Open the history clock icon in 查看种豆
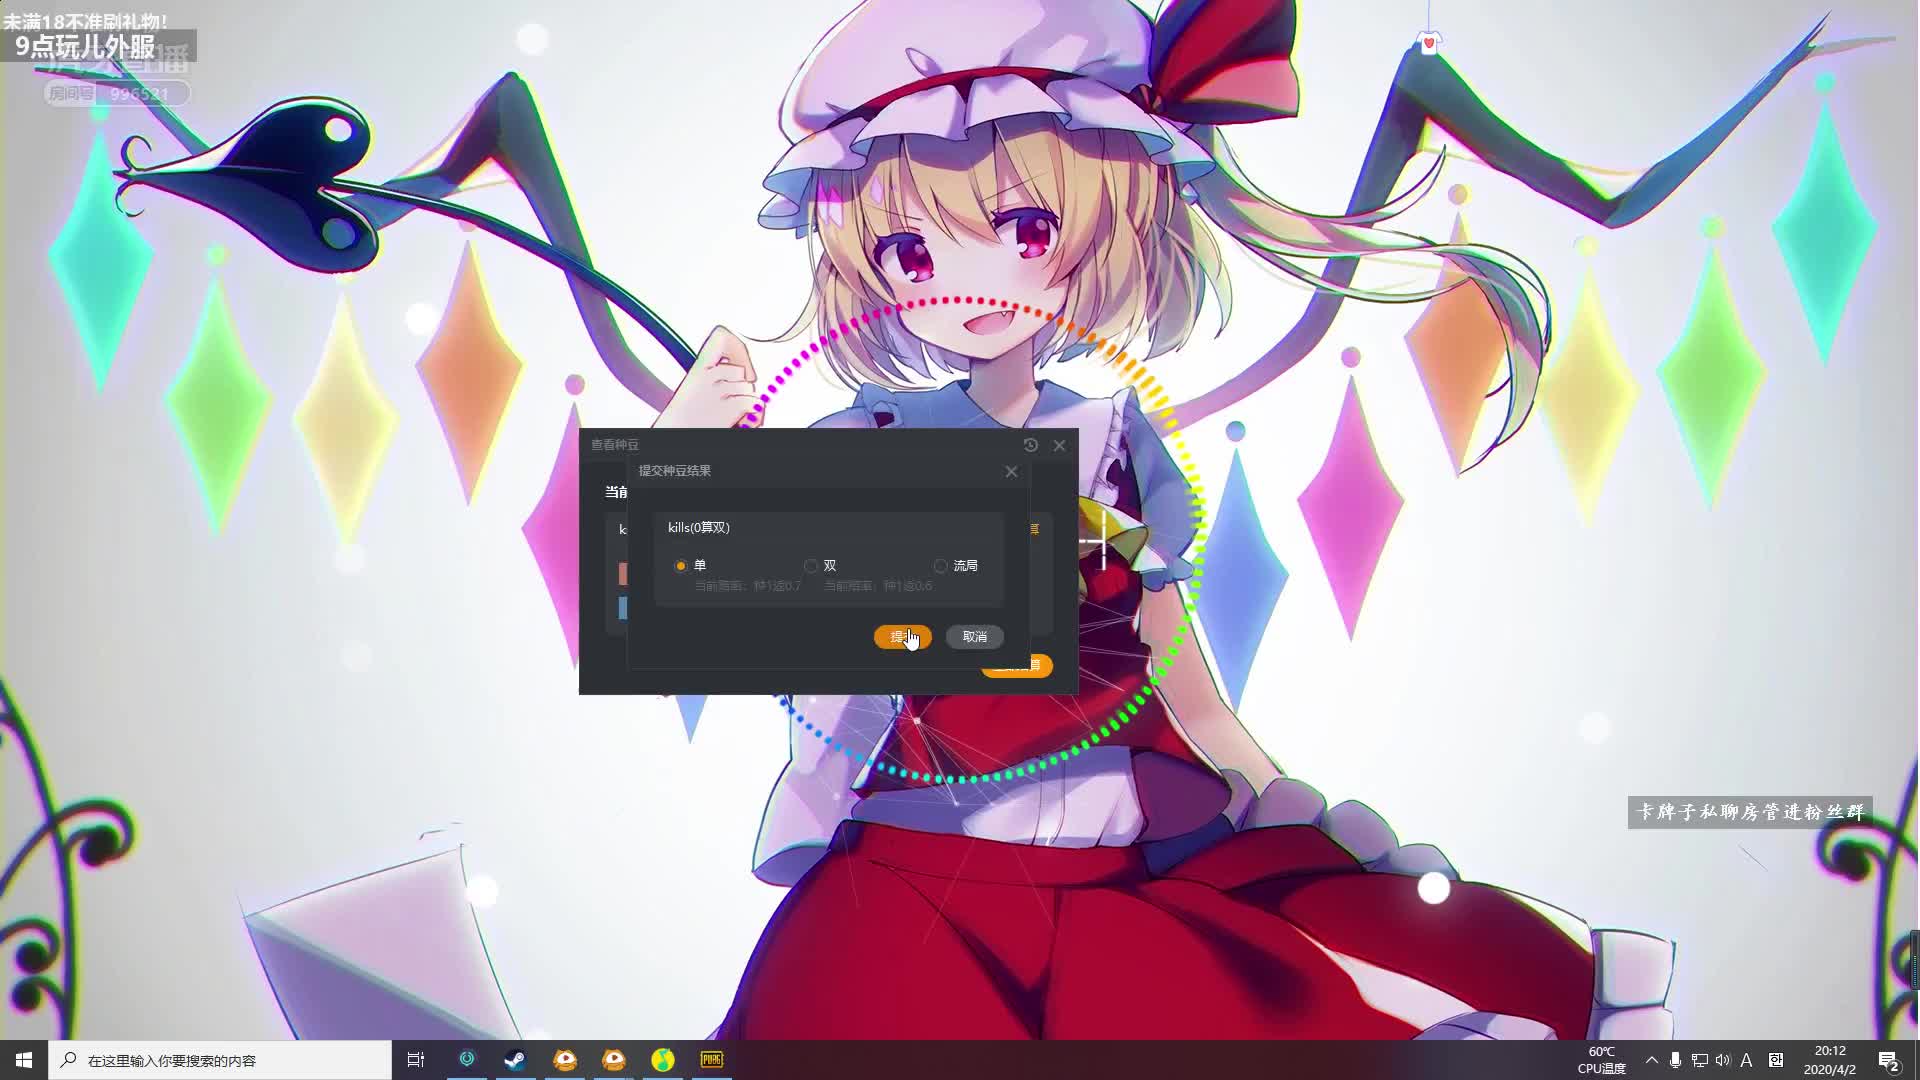This screenshot has height=1080, width=1920. 1031,445
